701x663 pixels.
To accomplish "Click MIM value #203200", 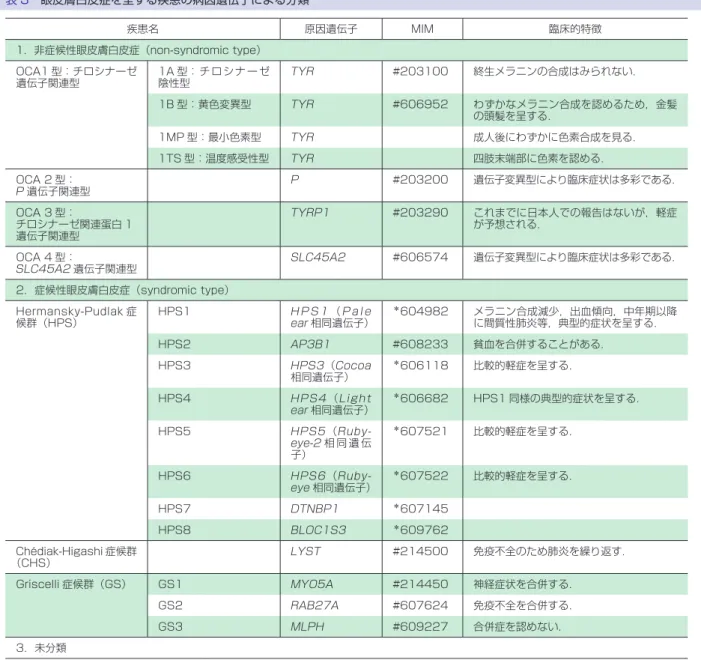I will coord(420,180).
